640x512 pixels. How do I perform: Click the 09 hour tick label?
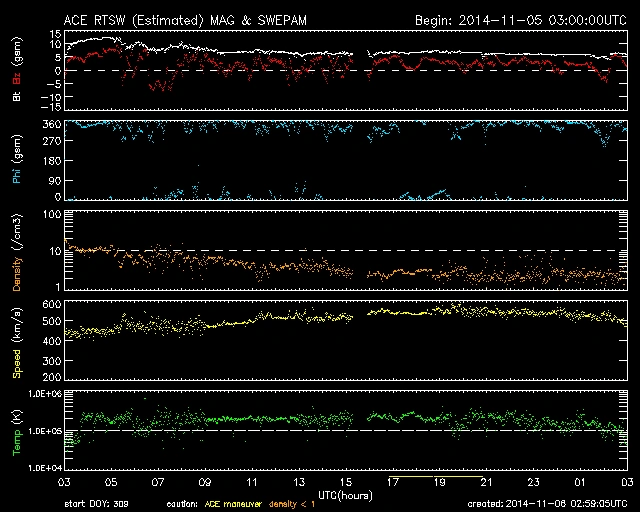click(205, 481)
